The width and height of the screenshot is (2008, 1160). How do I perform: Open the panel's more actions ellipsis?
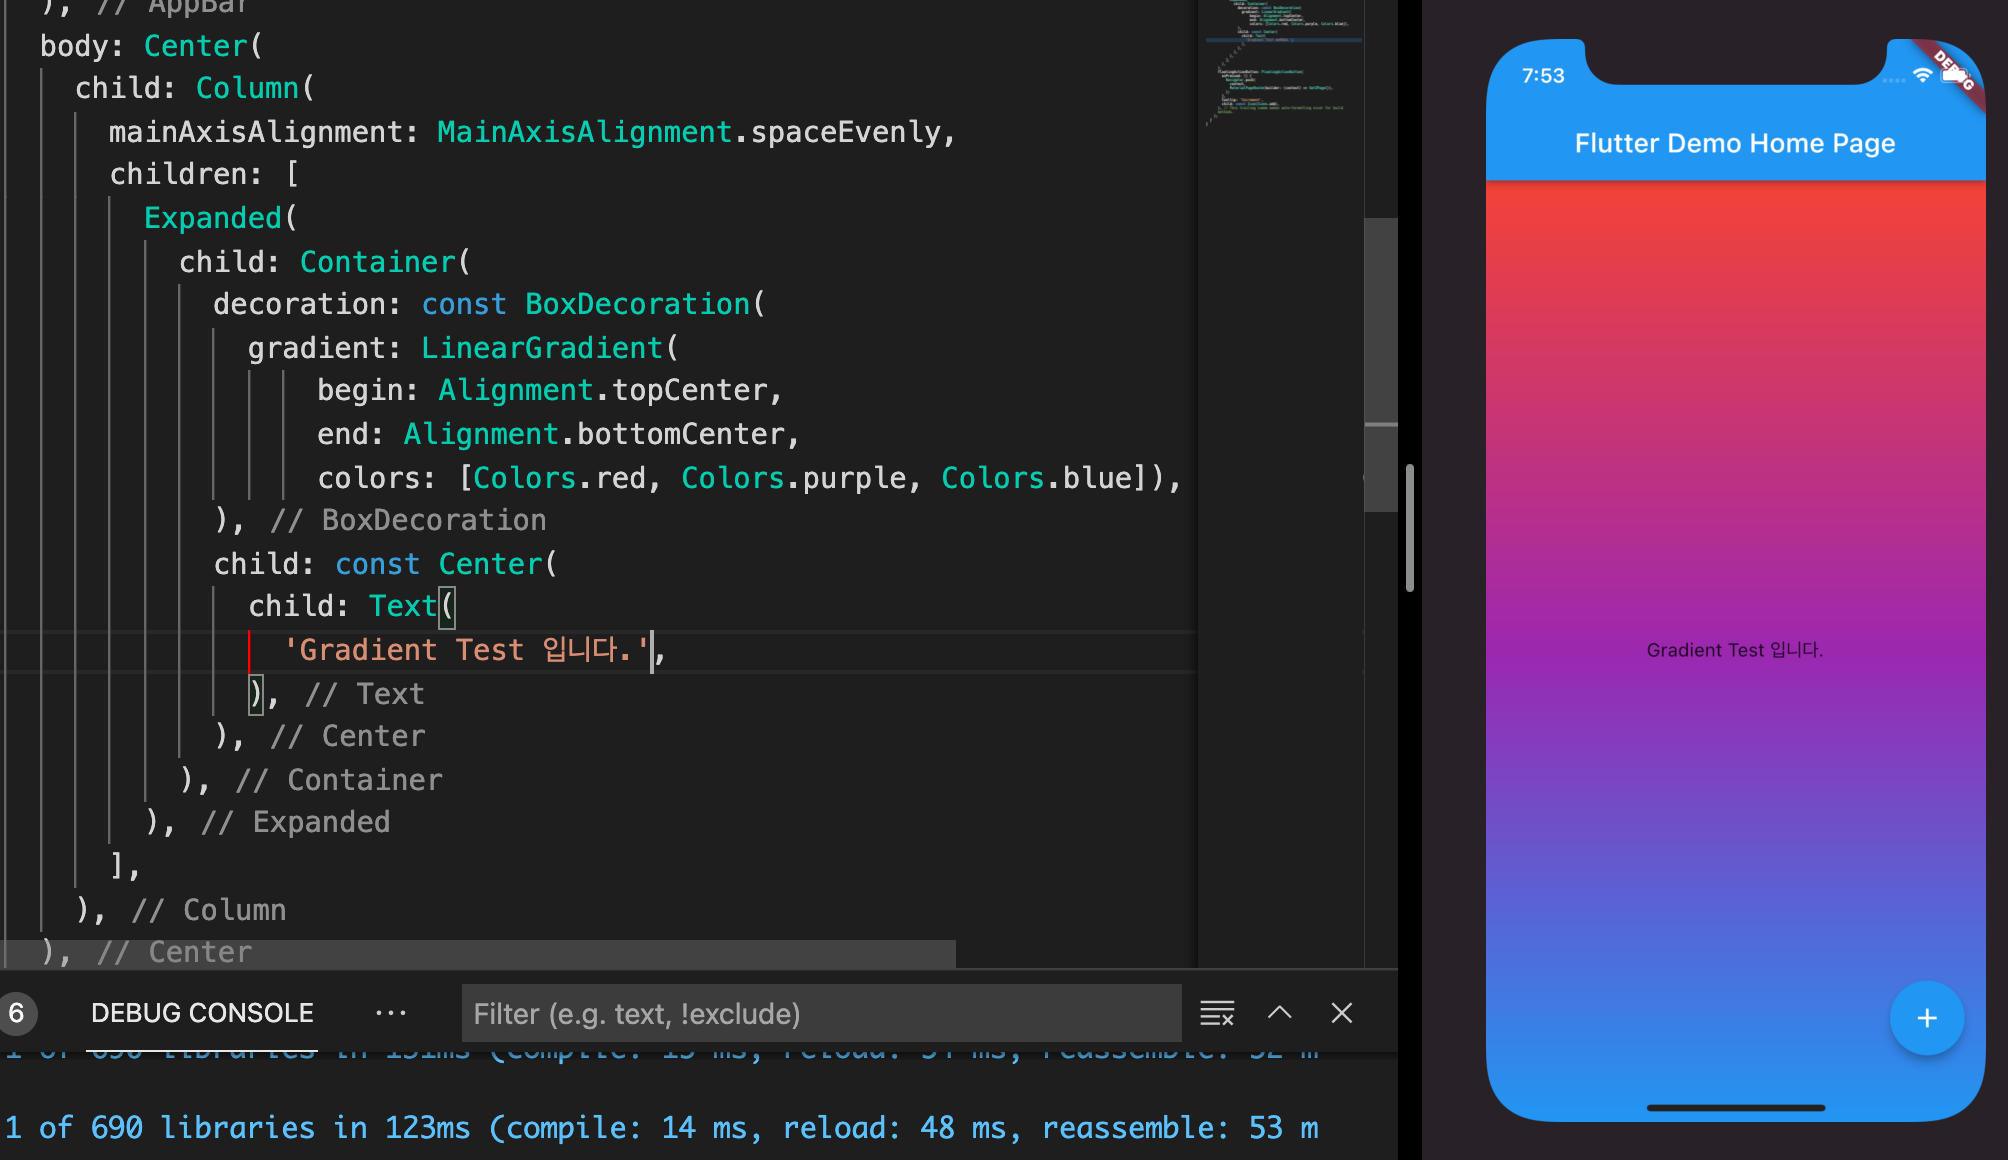pos(390,1013)
